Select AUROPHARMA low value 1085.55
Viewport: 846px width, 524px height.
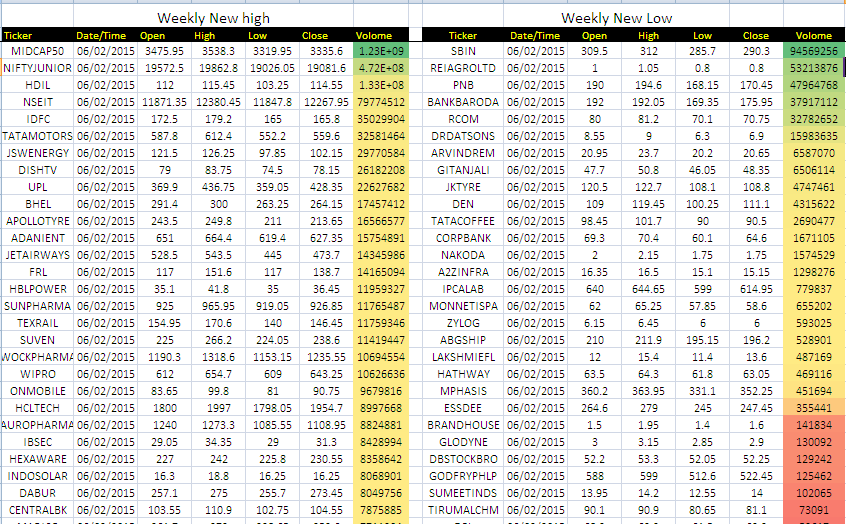(272, 425)
